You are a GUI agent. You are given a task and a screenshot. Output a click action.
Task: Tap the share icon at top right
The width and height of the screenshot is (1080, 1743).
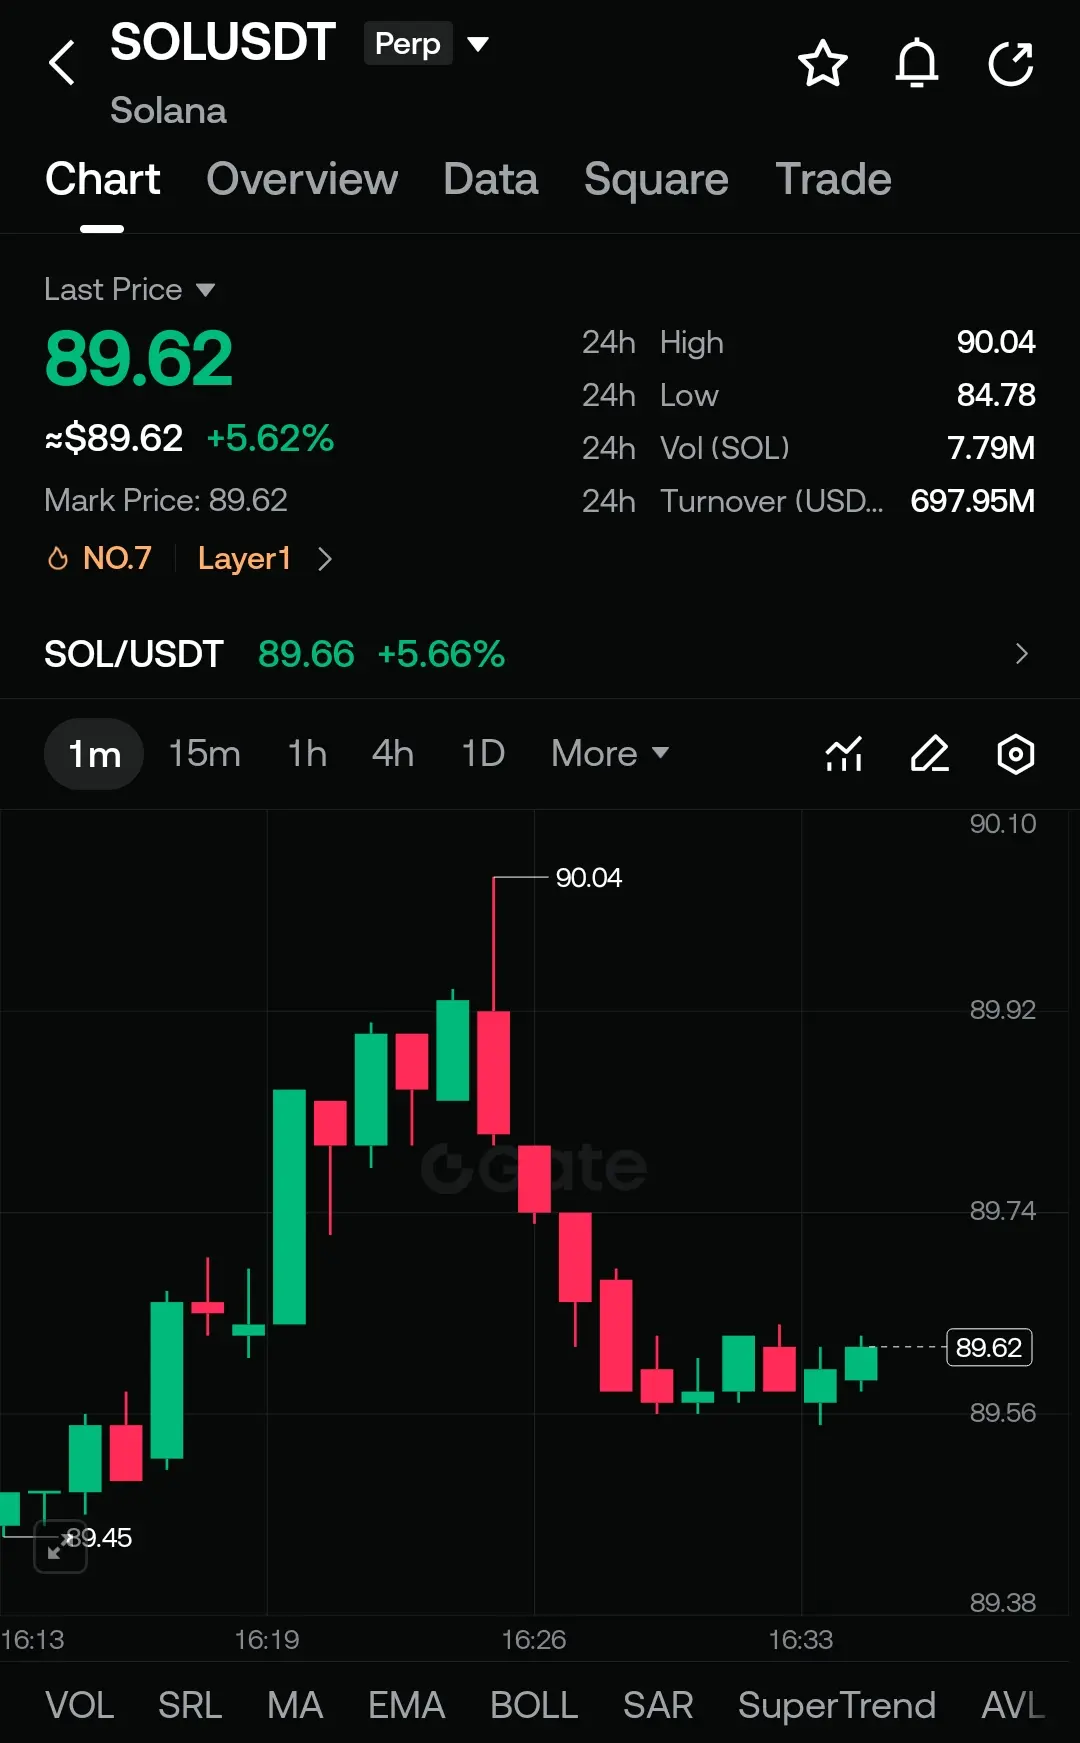click(x=1011, y=64)
